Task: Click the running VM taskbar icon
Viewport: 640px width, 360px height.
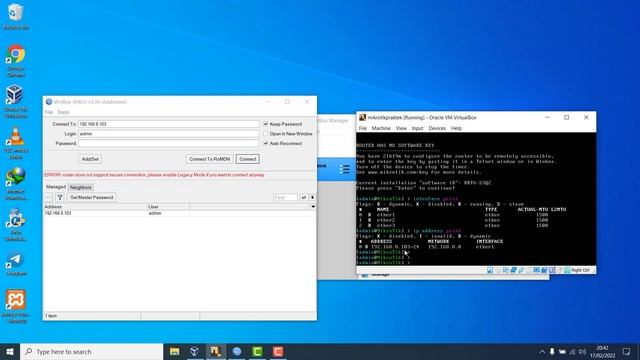Action: coord(216,351)
